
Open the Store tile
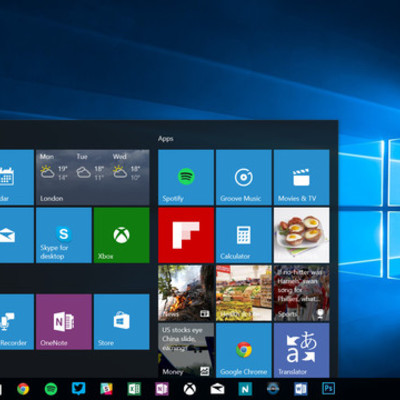[x=122, y=322]
